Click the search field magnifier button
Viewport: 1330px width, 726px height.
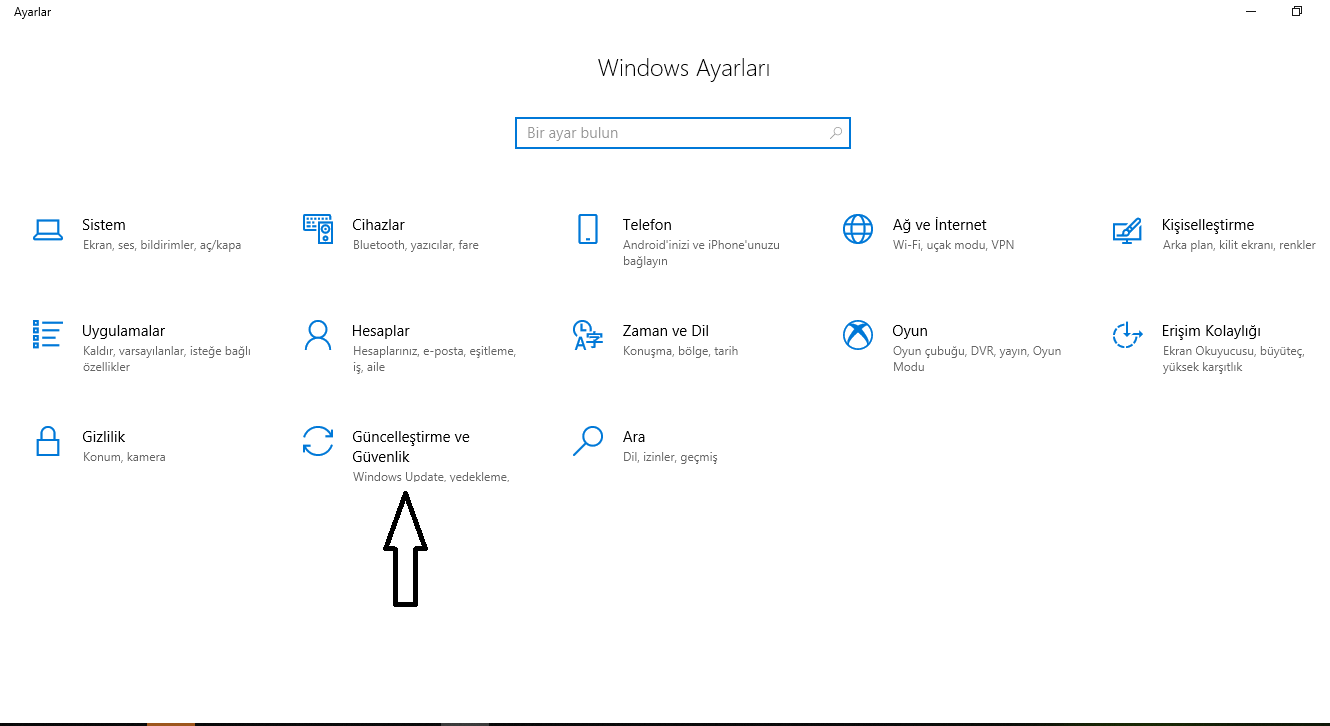835,132
